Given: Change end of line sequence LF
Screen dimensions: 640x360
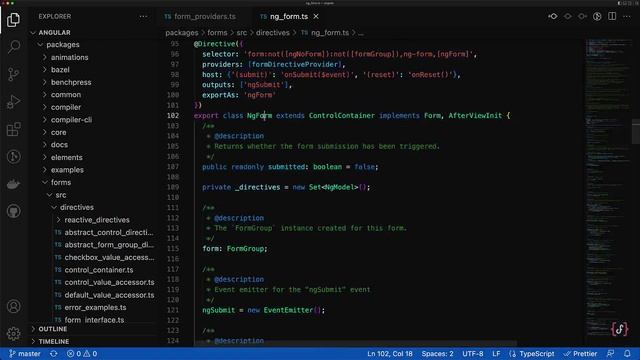Looking at the screenshot, I should pos(496,353).
